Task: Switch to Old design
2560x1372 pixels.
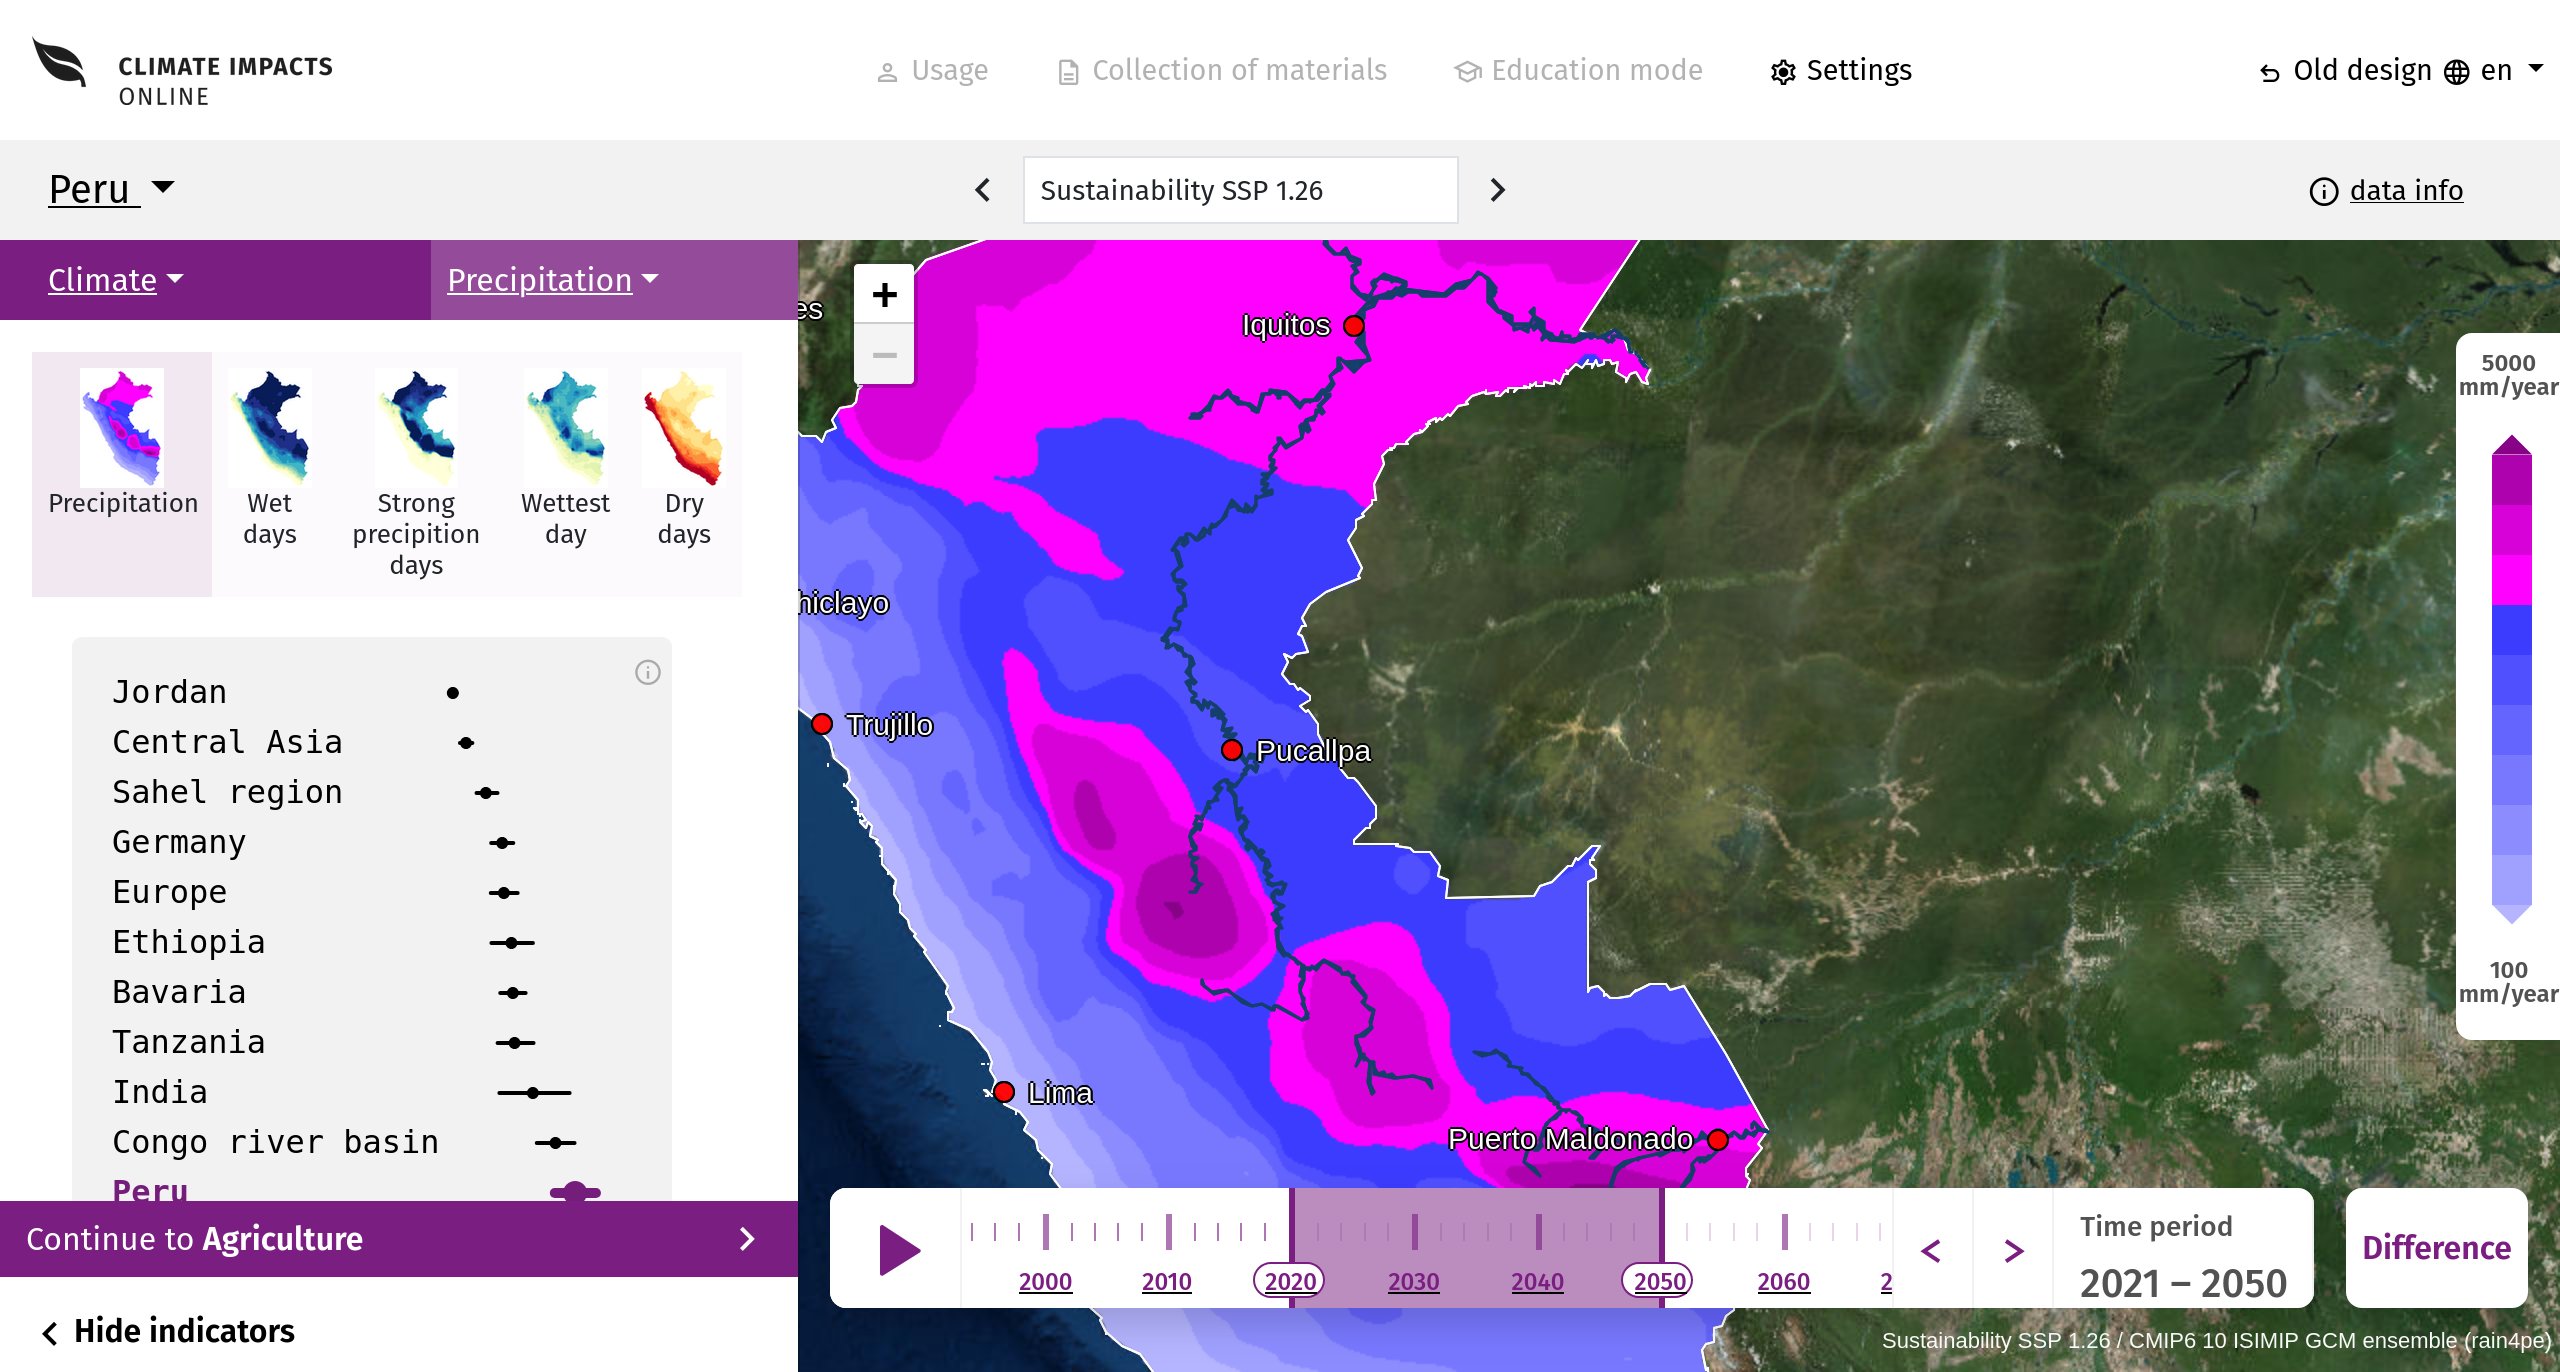Action: click(2346, 71)
